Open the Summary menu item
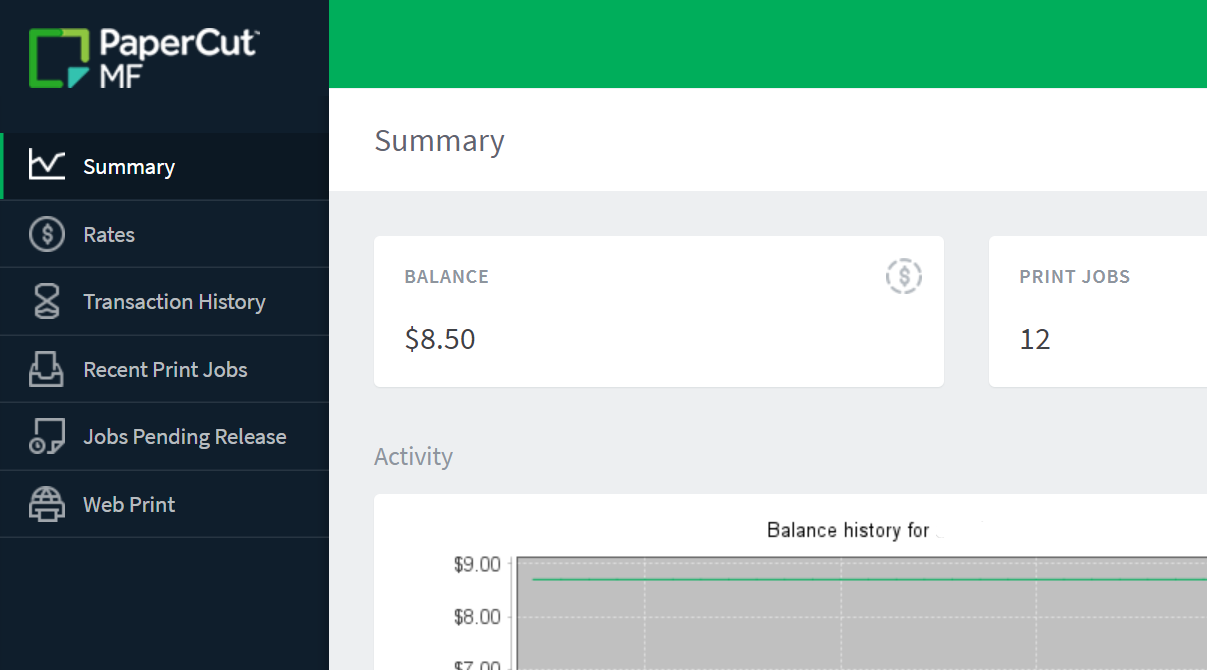1207x670 pixels. coord(164,167)
